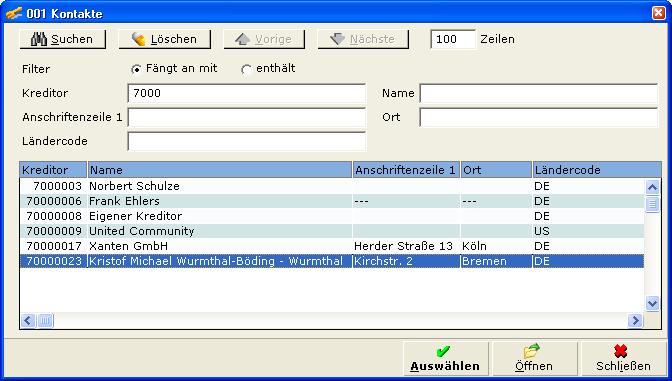Click the red X Schließen icon
Screen dimensions: 672x381
(621, 351)
